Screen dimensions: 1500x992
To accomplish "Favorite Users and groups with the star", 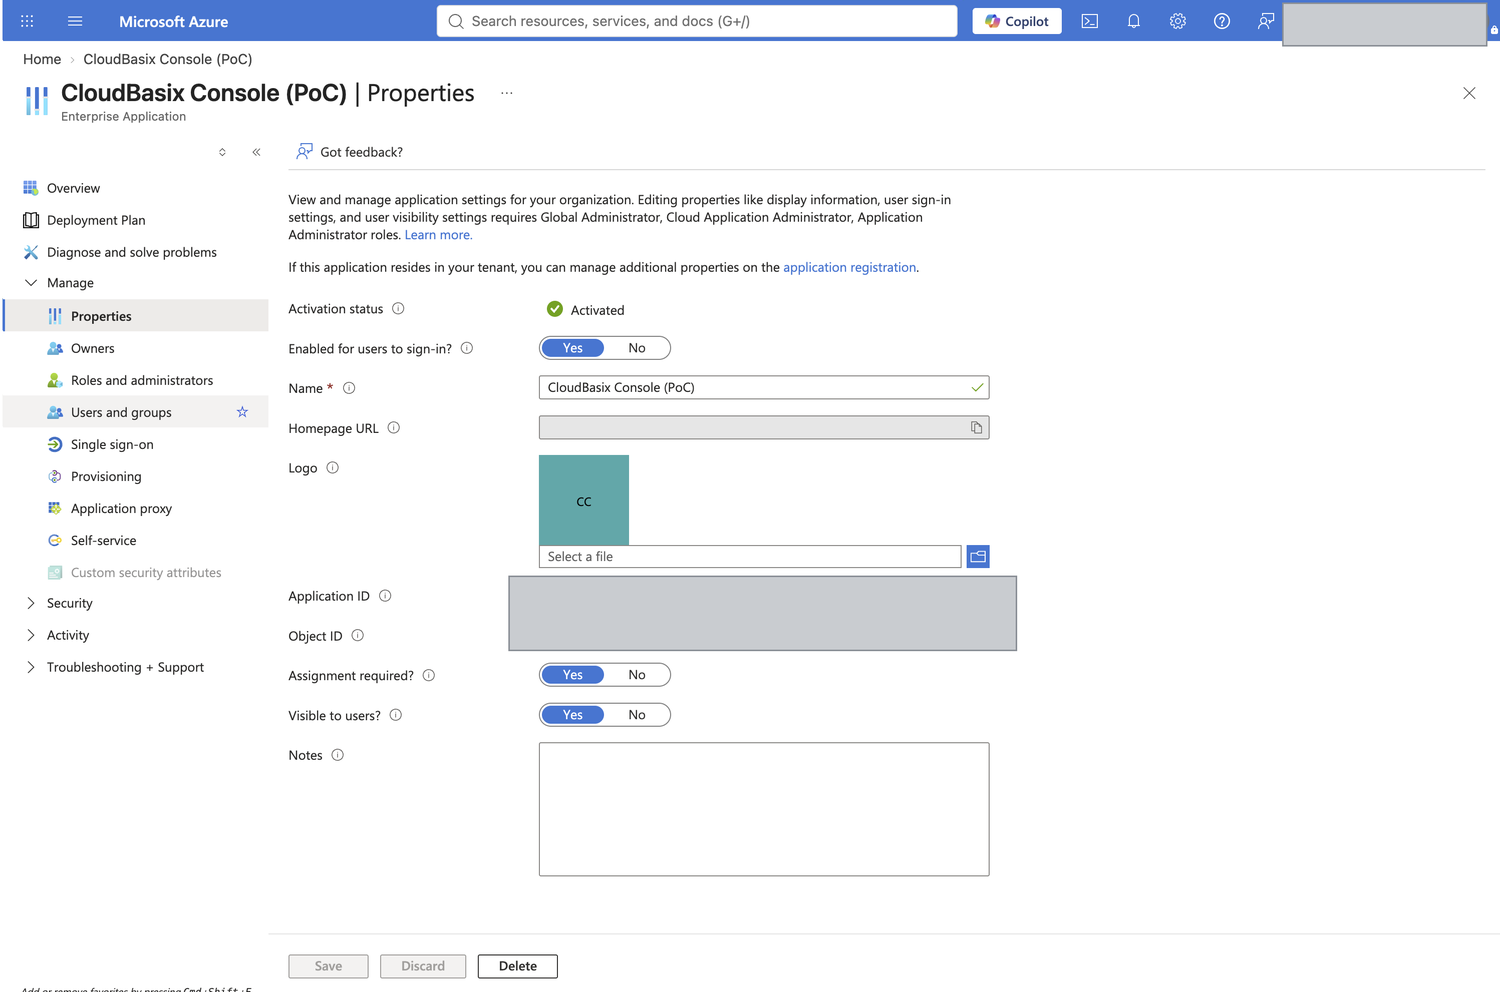I will (242, 412).
